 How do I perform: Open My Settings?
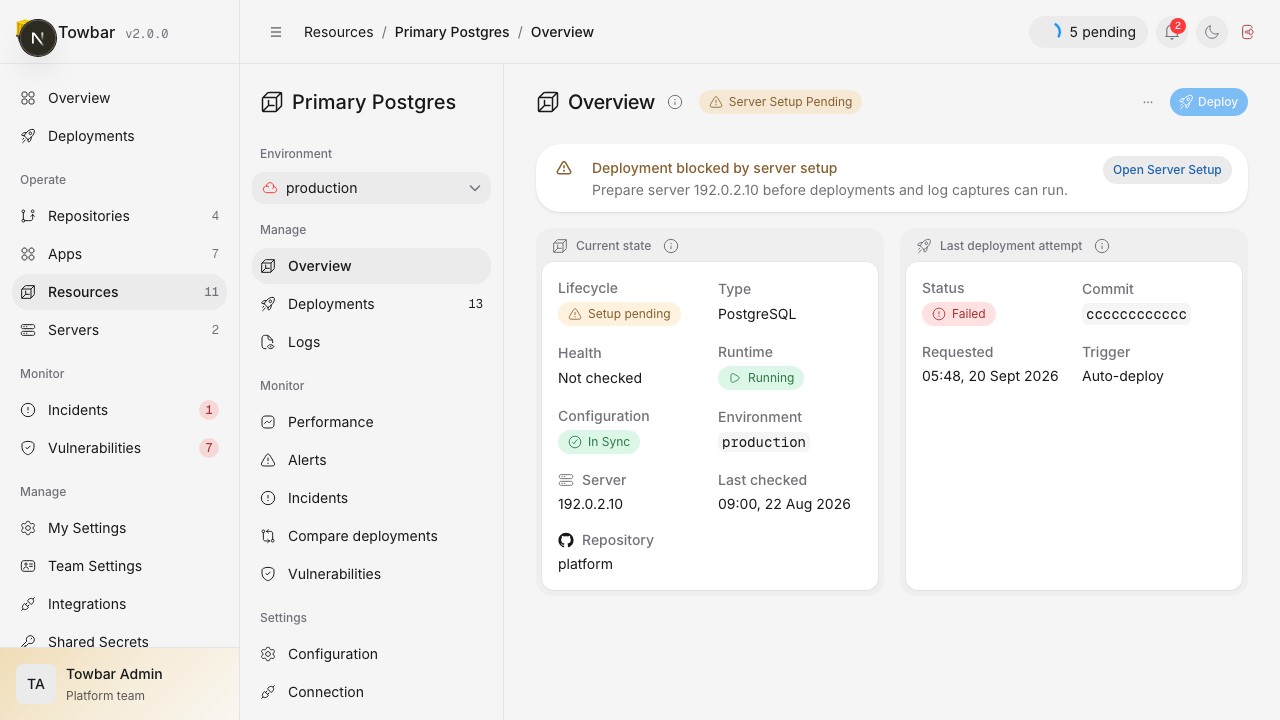[120, 528]
